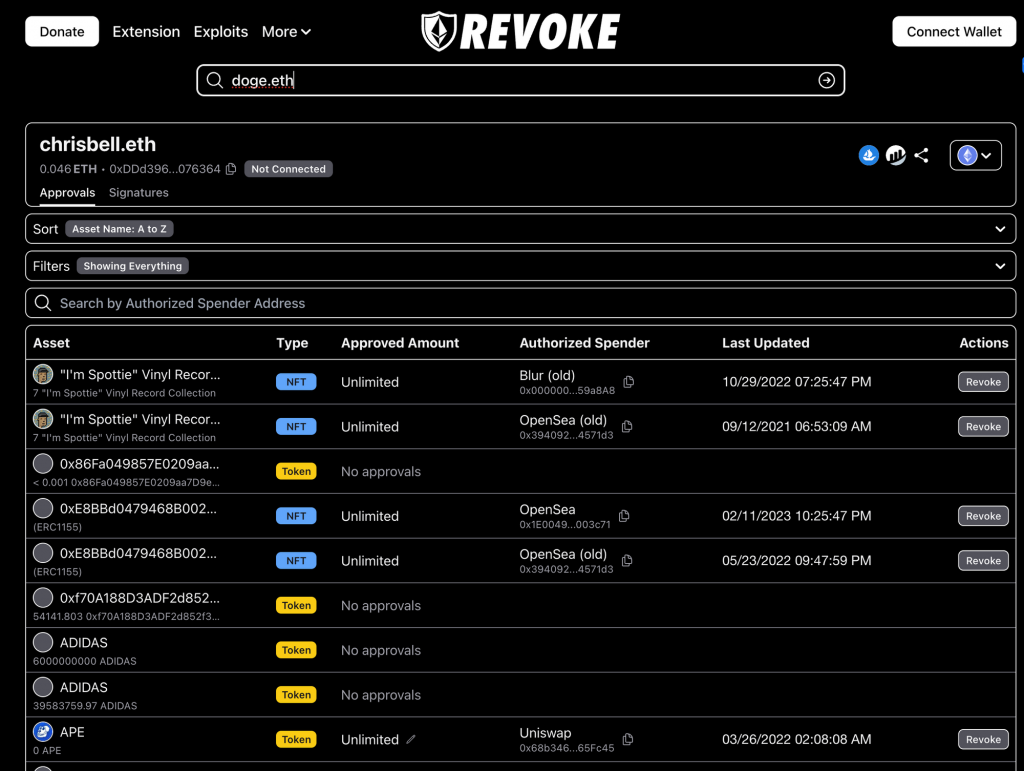The height and width of the screenshot is (771, 1024).
Task: Click the Connect Wallet button
Action: pyautogui.click(x=953, y=31)
